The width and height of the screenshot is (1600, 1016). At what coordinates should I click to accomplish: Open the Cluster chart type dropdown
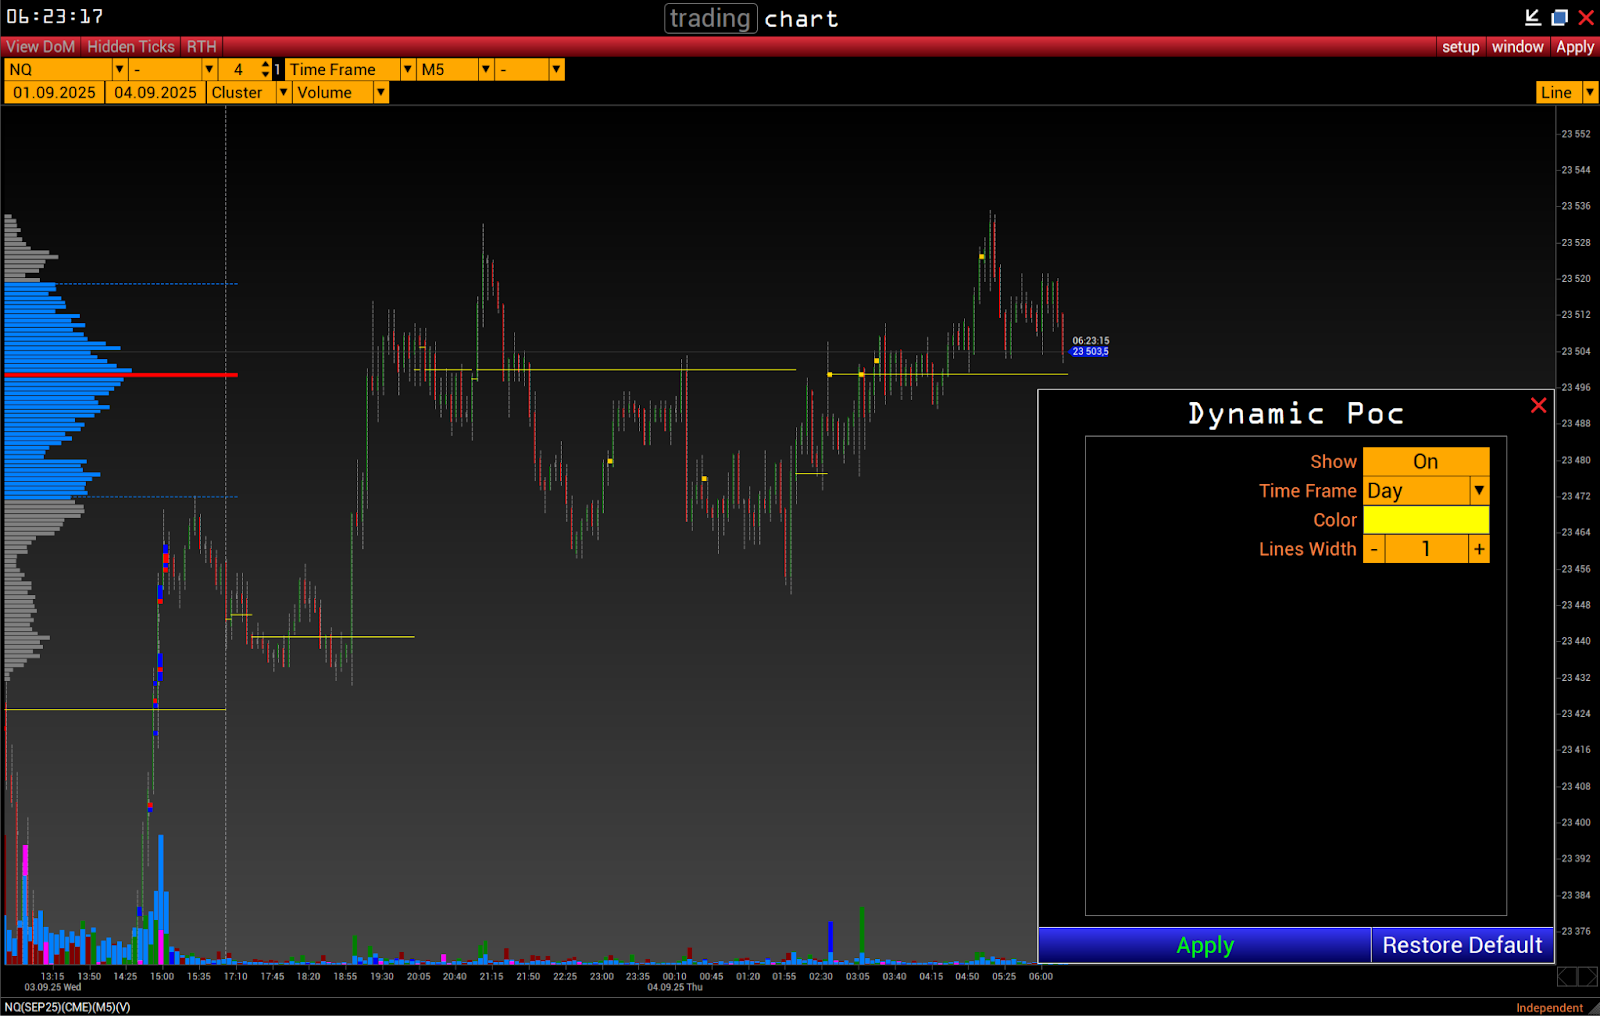pos(283,92)
